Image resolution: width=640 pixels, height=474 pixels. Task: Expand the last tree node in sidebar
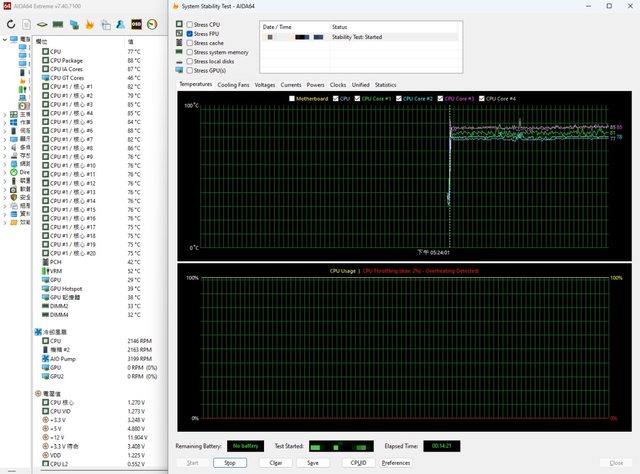pyautogui.click(x=4, y=222)
